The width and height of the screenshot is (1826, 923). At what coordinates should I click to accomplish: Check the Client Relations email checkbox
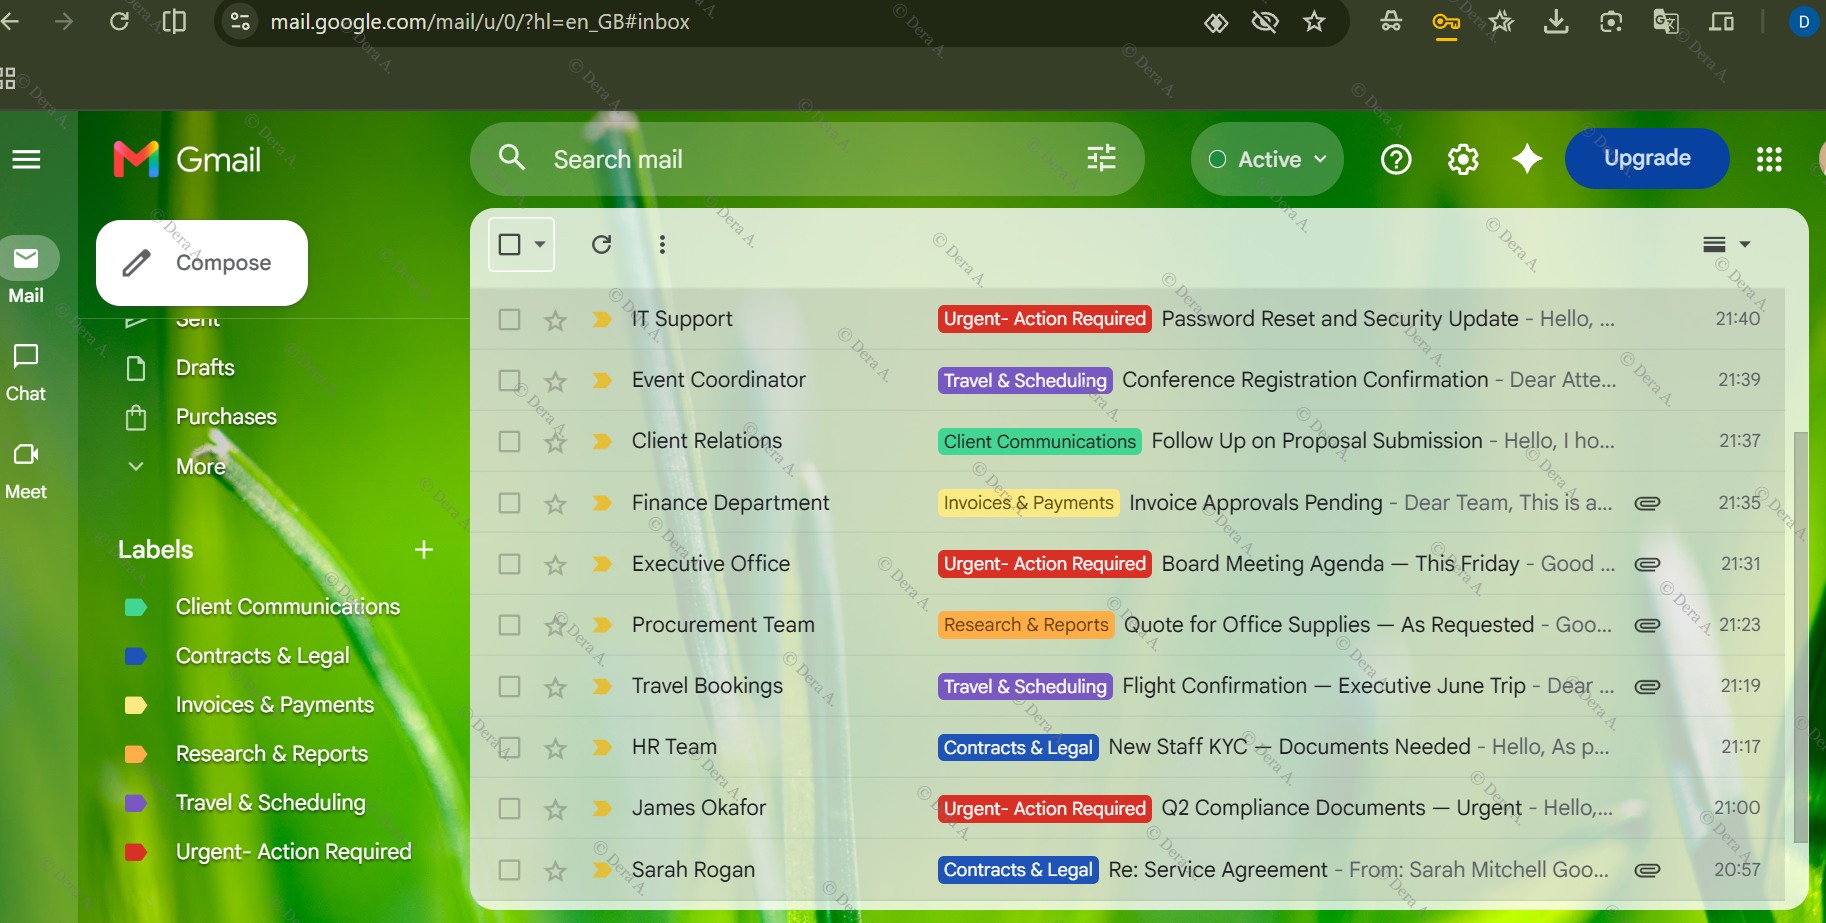click(510, 441)
